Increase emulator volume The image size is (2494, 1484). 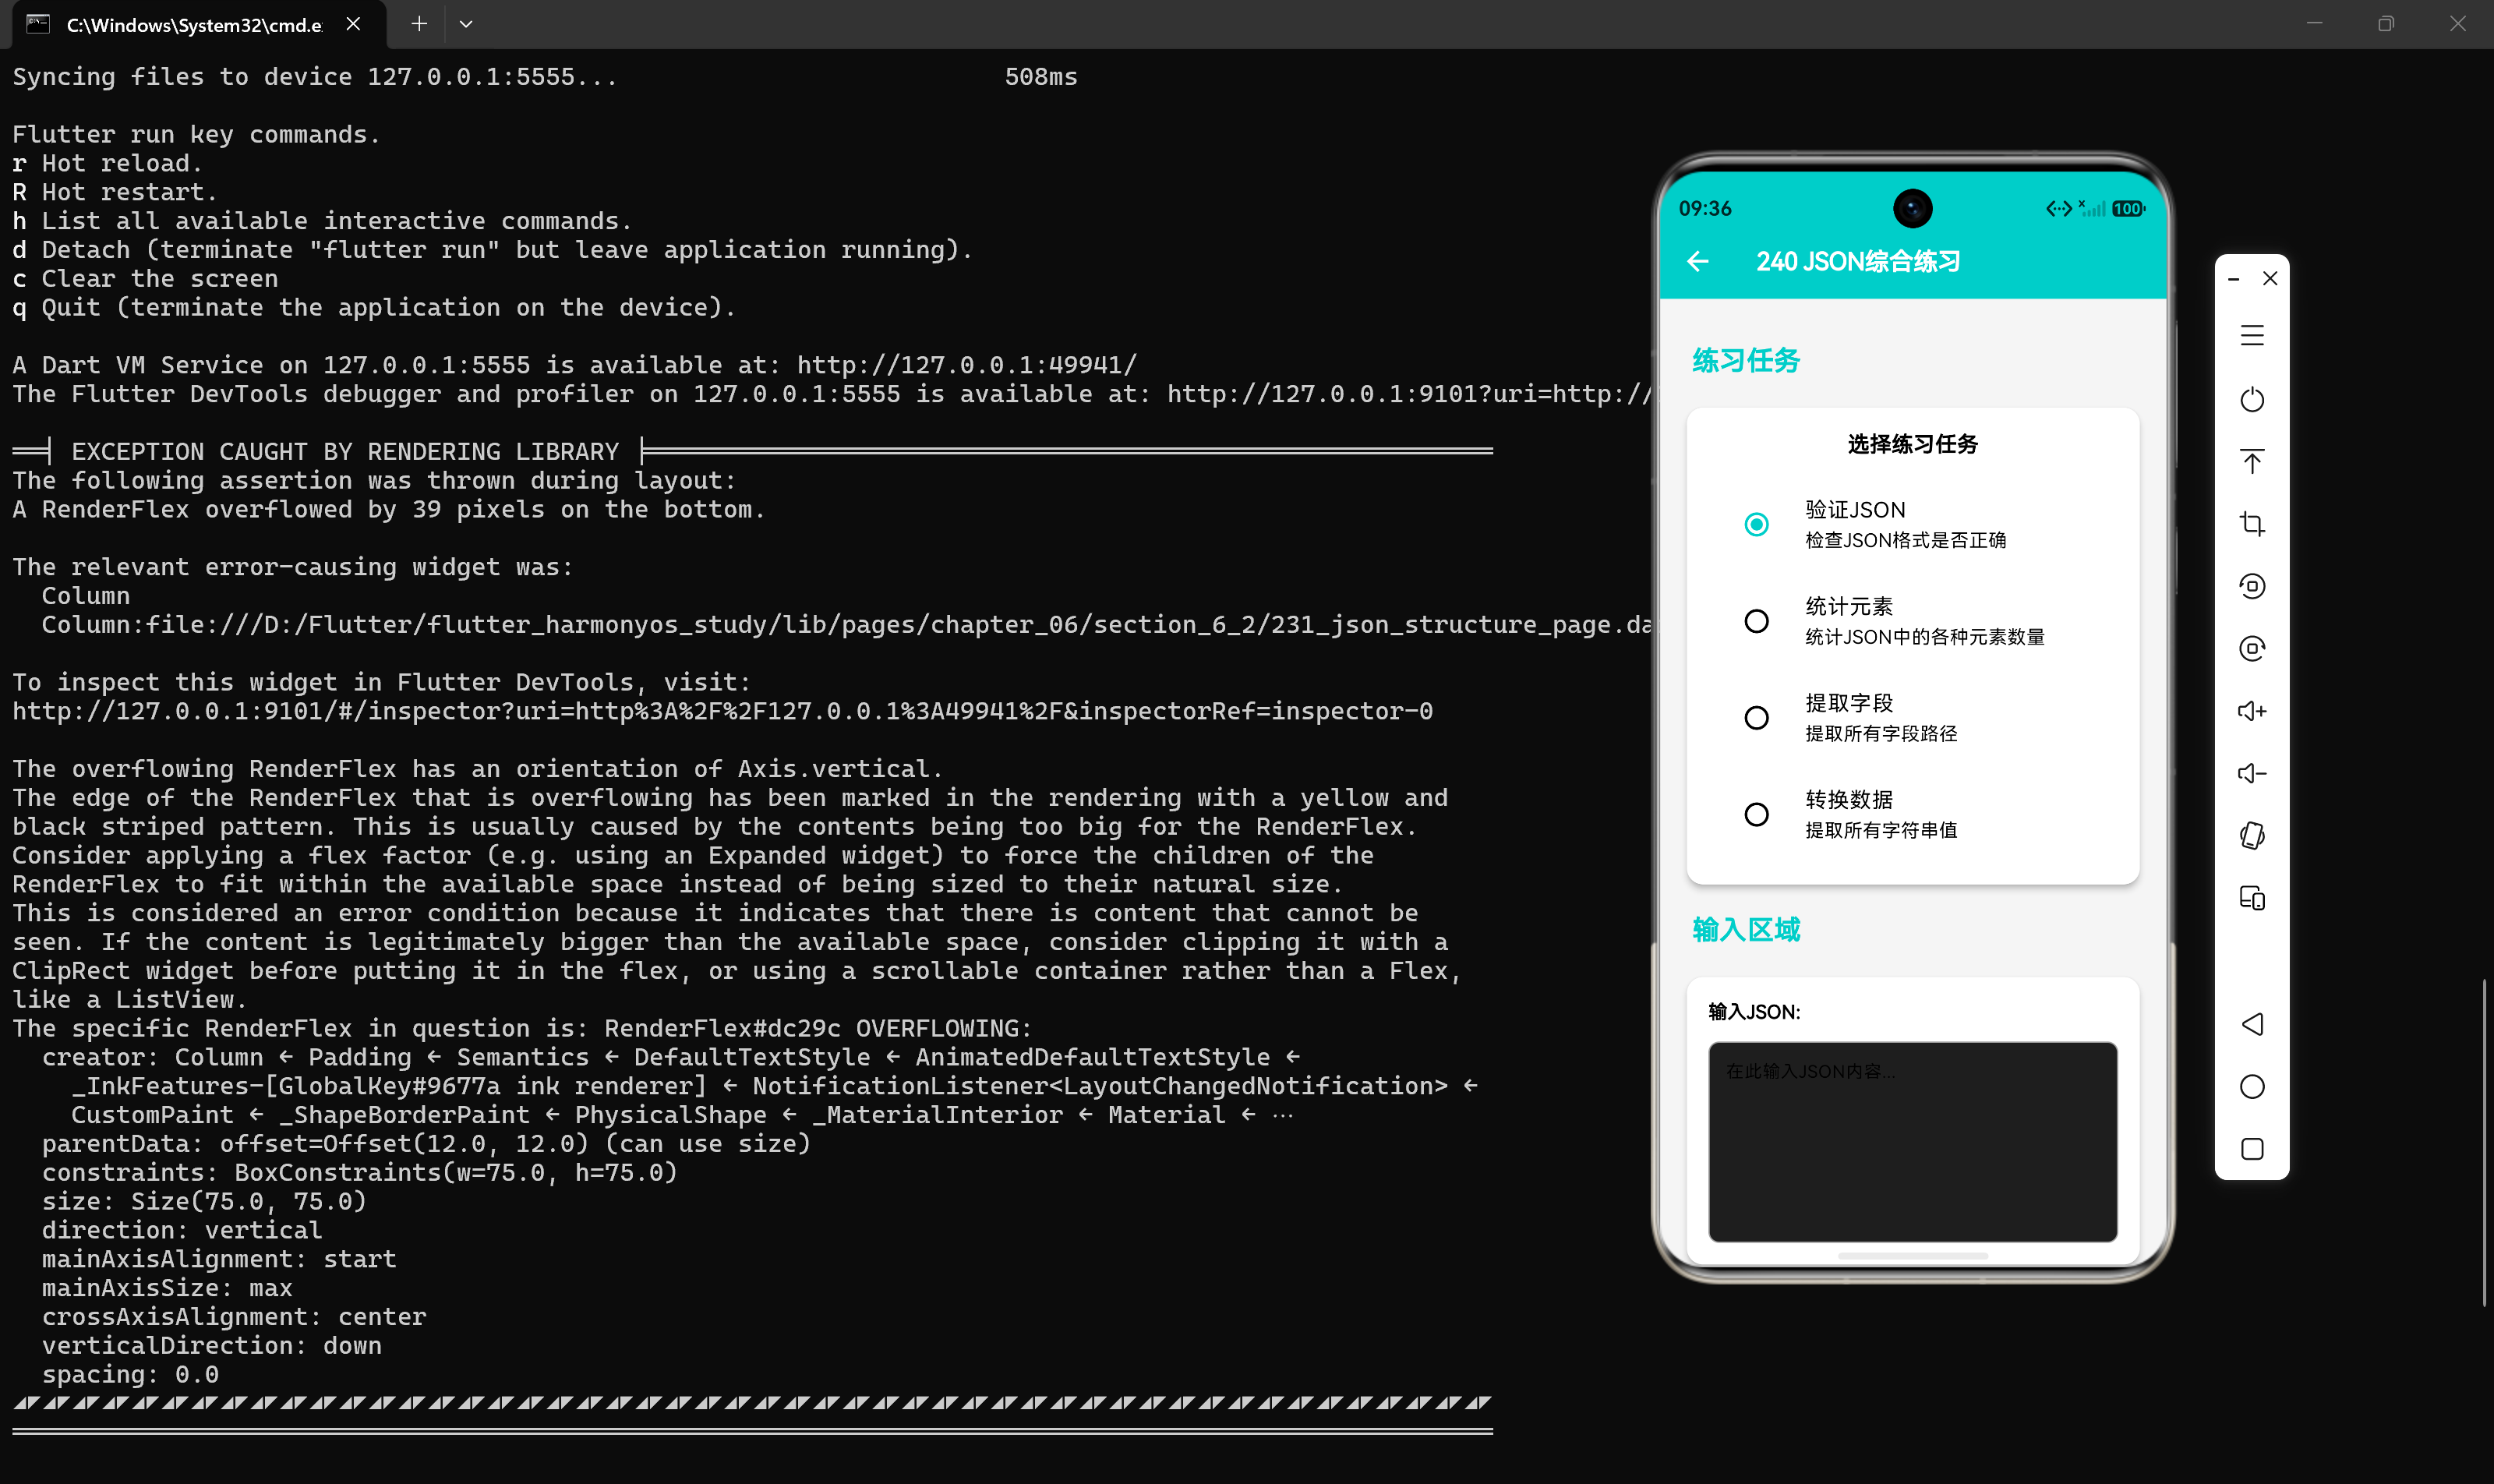click(2251, 711)
